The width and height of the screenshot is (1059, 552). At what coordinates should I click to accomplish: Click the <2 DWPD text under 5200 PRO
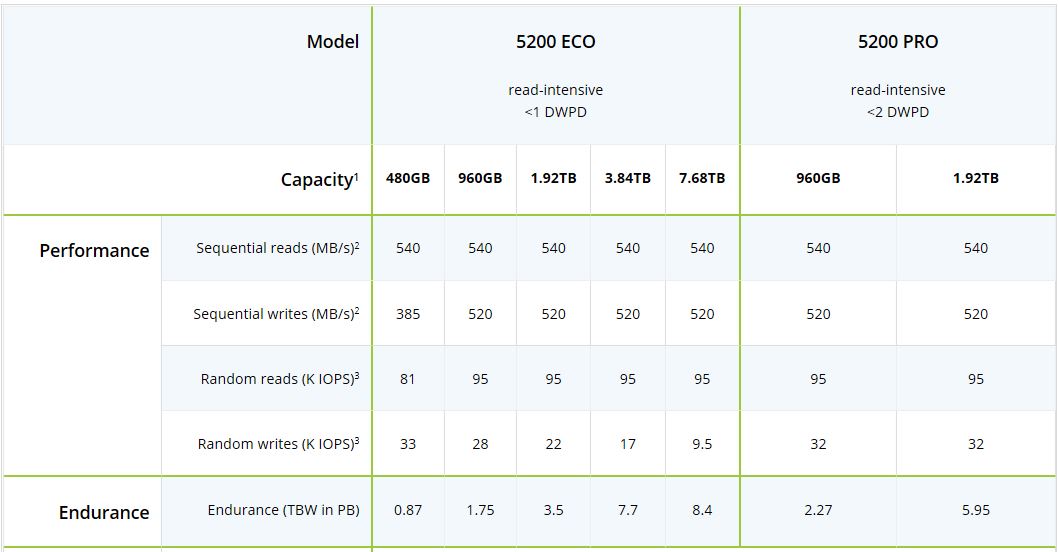click(897, 112)
